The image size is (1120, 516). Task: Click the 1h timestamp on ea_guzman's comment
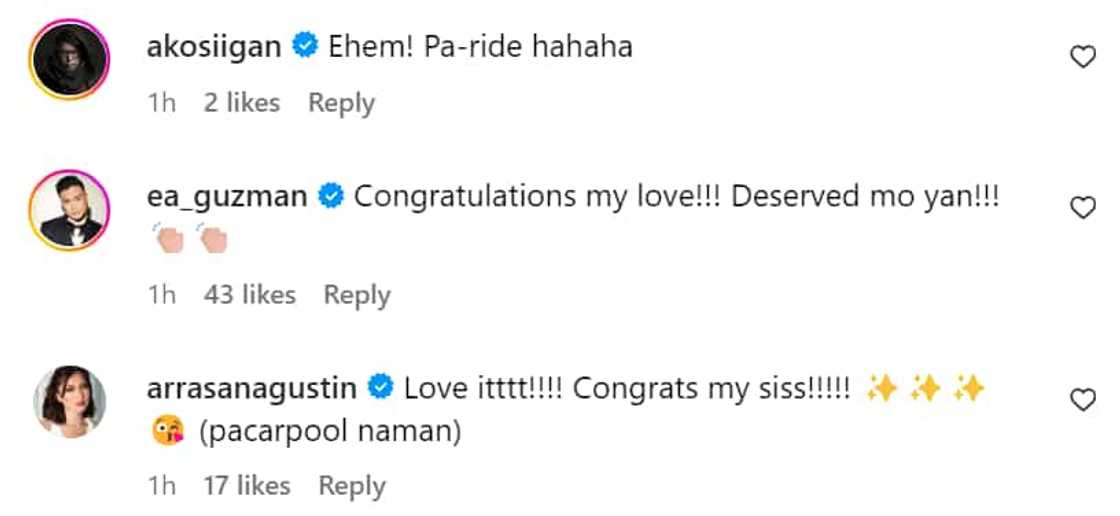pos(161,295)
